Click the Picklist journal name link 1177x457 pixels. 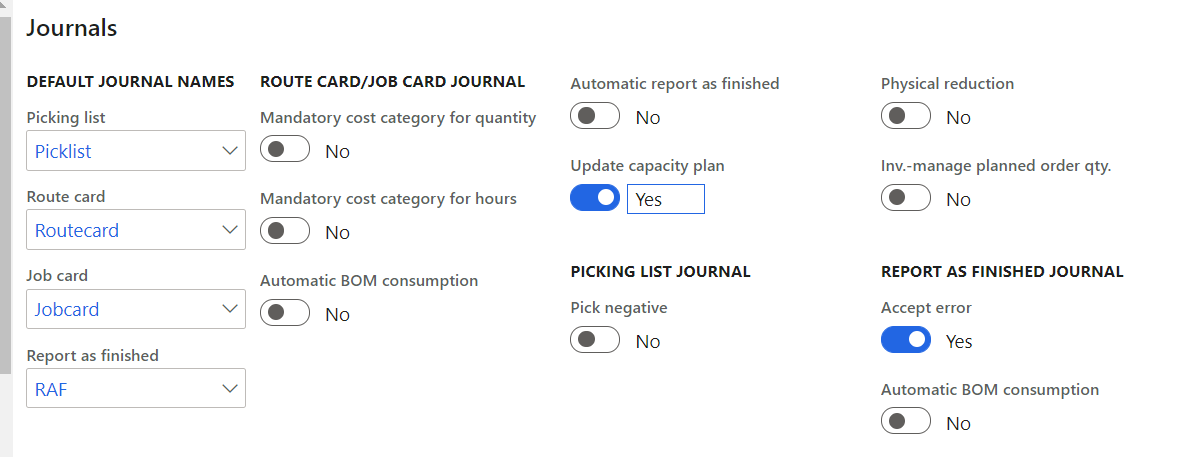click(x=64, y=151)
